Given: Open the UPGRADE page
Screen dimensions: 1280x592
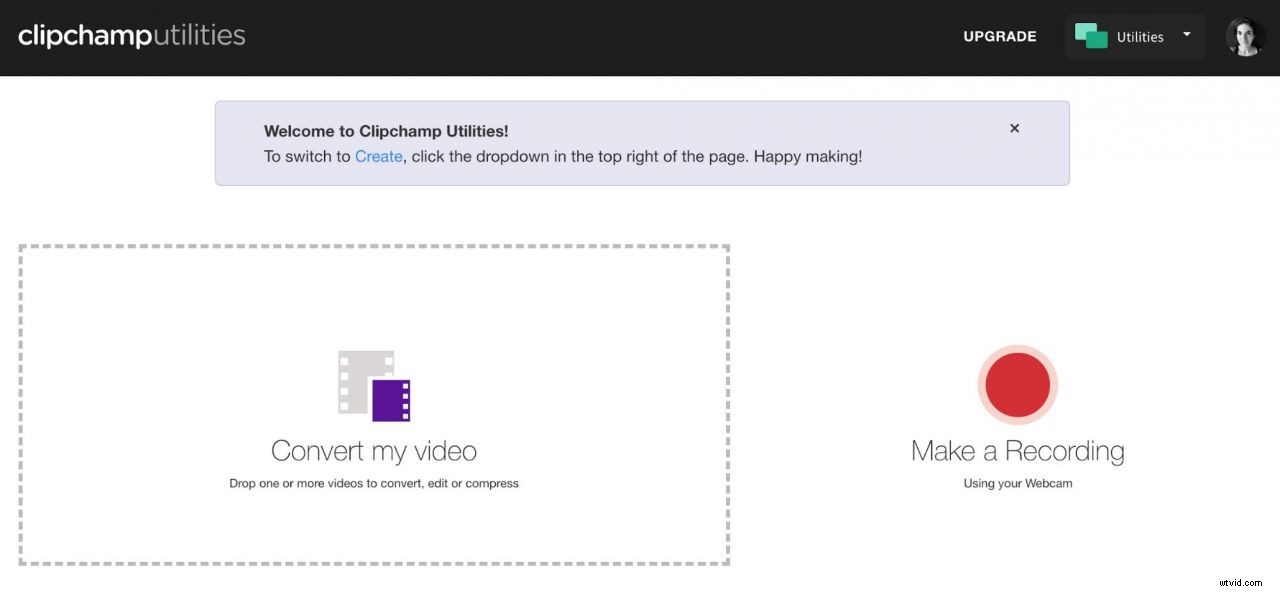Looking at the screenshot, I should [999, 36].
